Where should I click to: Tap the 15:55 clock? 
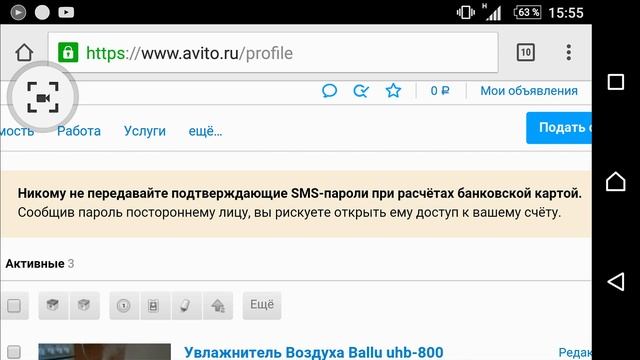click(566, 13)
